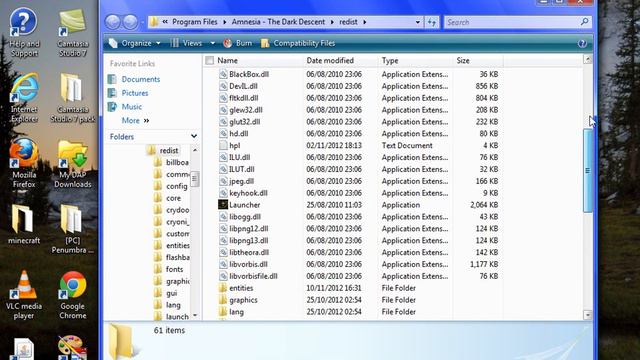The width and height of the screenshot is (640, 360).
Task: Select the libvorbisfile.dll file row
Action: pyautogui.click(x=358, y=276)
